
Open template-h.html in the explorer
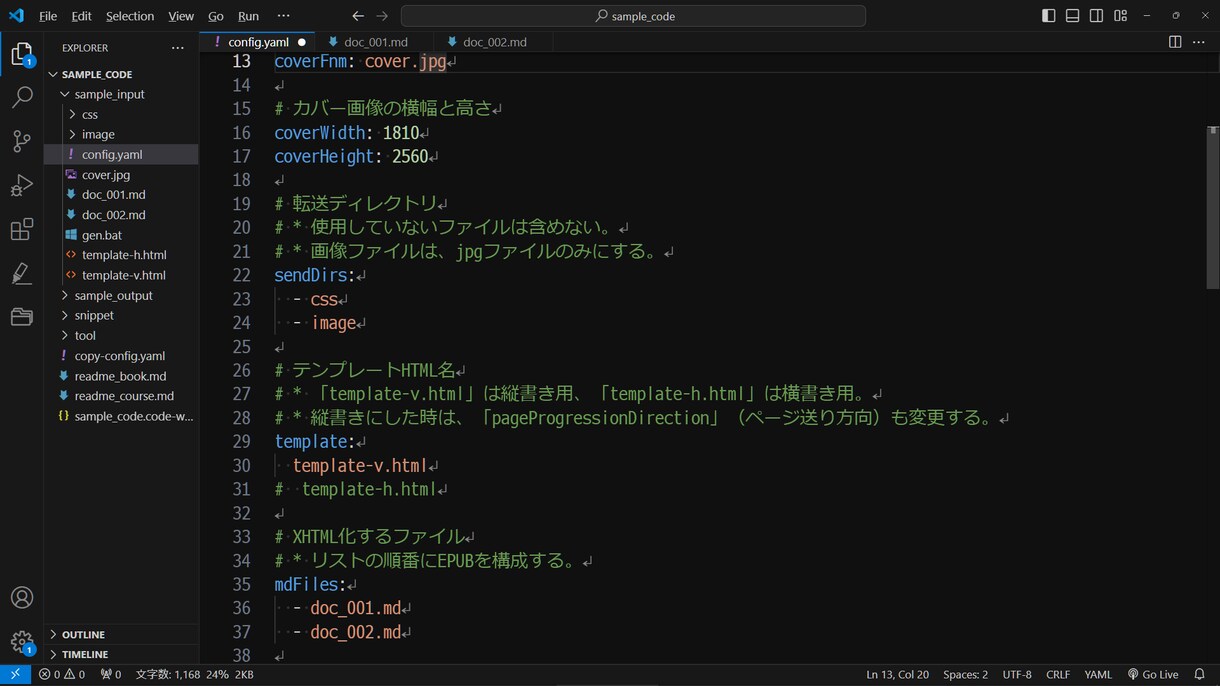(x=121, y=255)
